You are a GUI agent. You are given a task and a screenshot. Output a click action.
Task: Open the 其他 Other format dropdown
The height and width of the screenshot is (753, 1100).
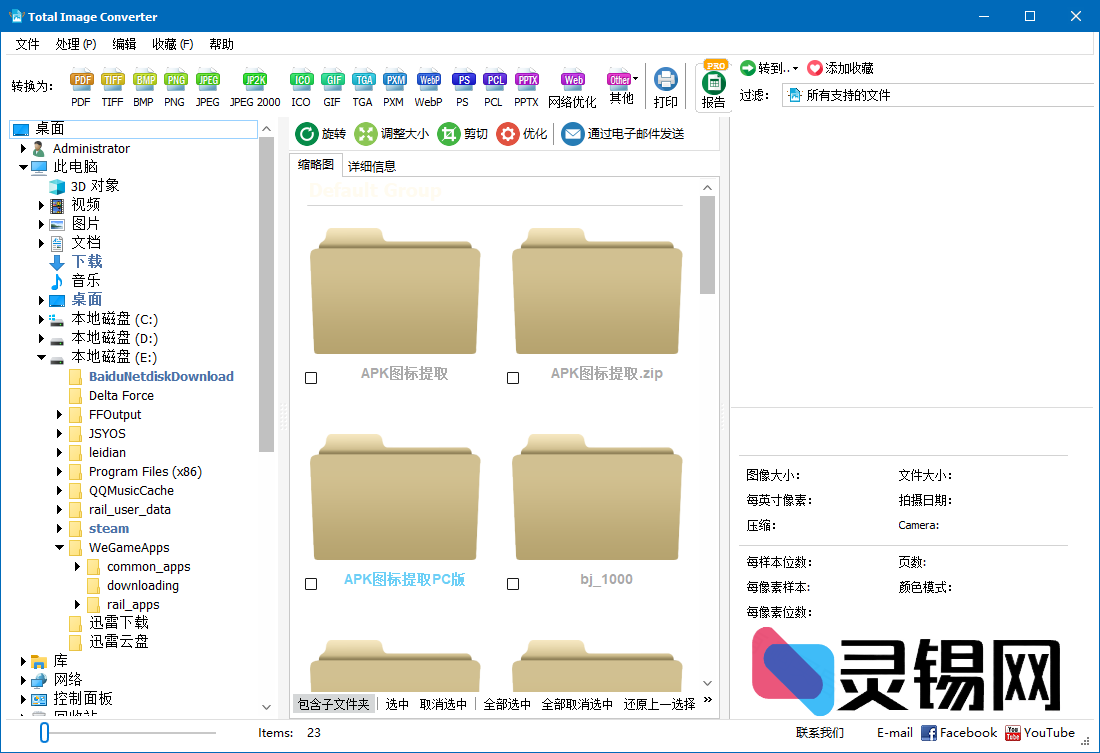click(x=621, y=79)
